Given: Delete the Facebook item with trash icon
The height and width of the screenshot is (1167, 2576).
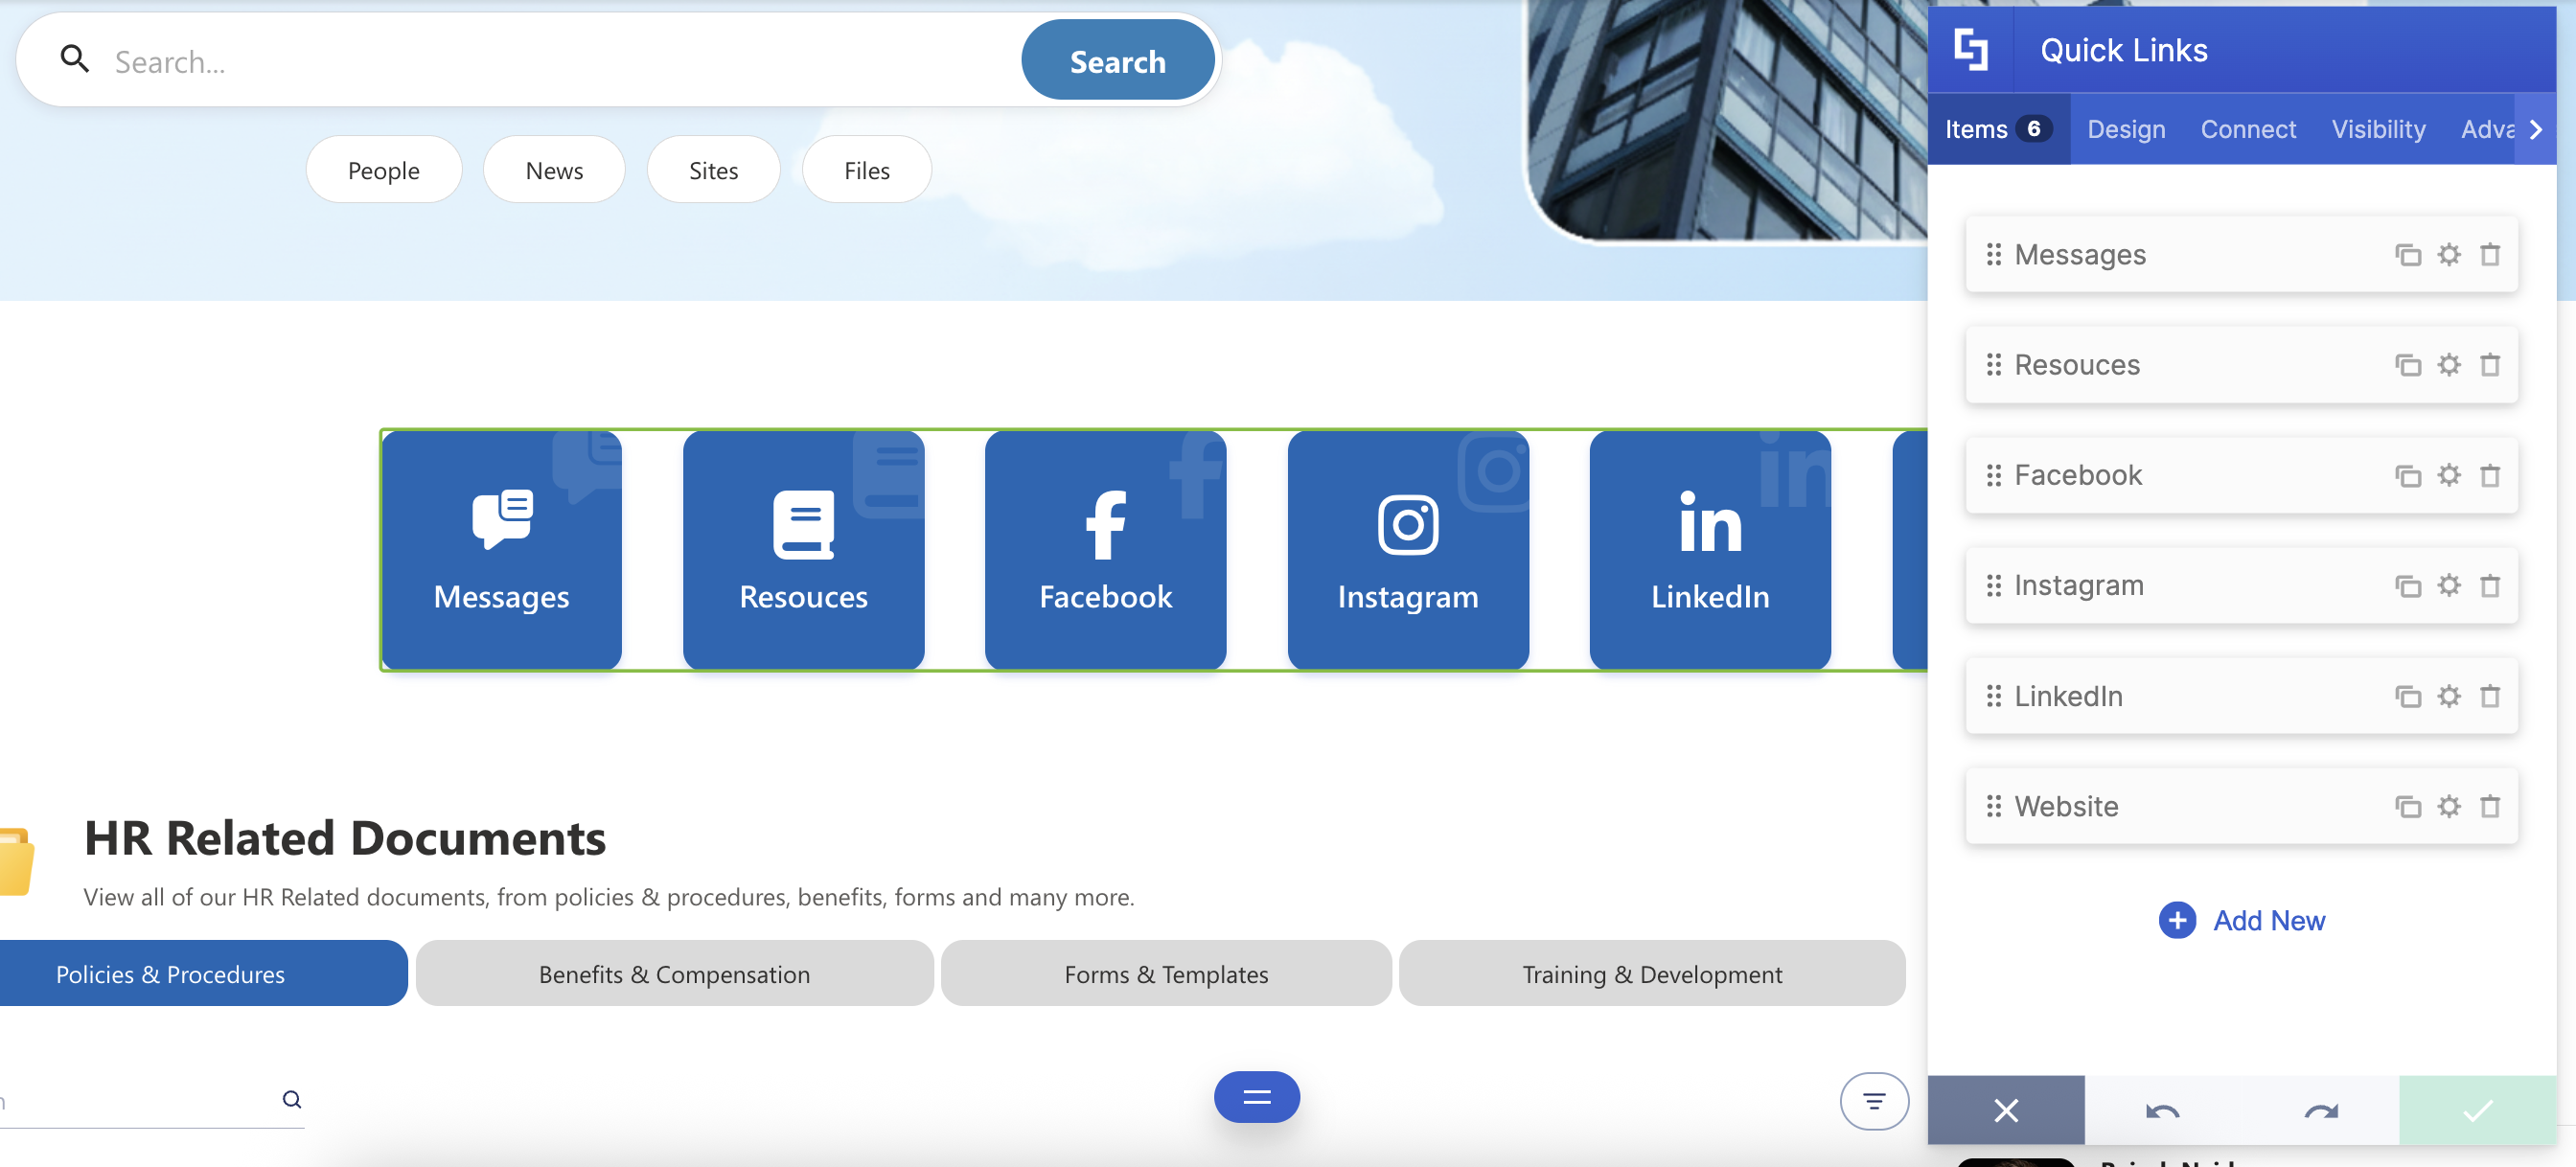Looking at the screenshot, I should coord(2489,475).
